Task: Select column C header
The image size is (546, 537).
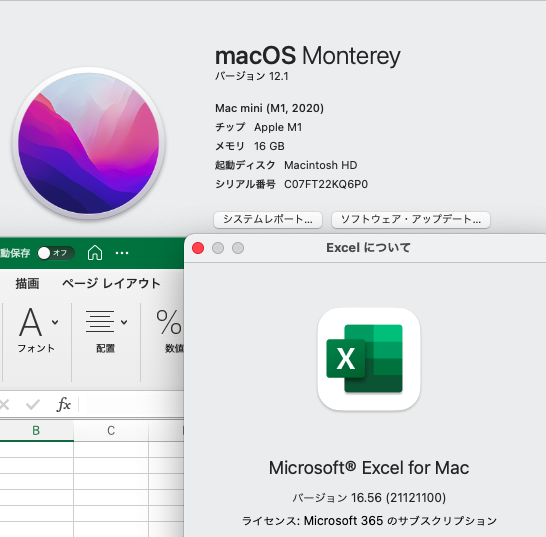Action: [111, 431]
